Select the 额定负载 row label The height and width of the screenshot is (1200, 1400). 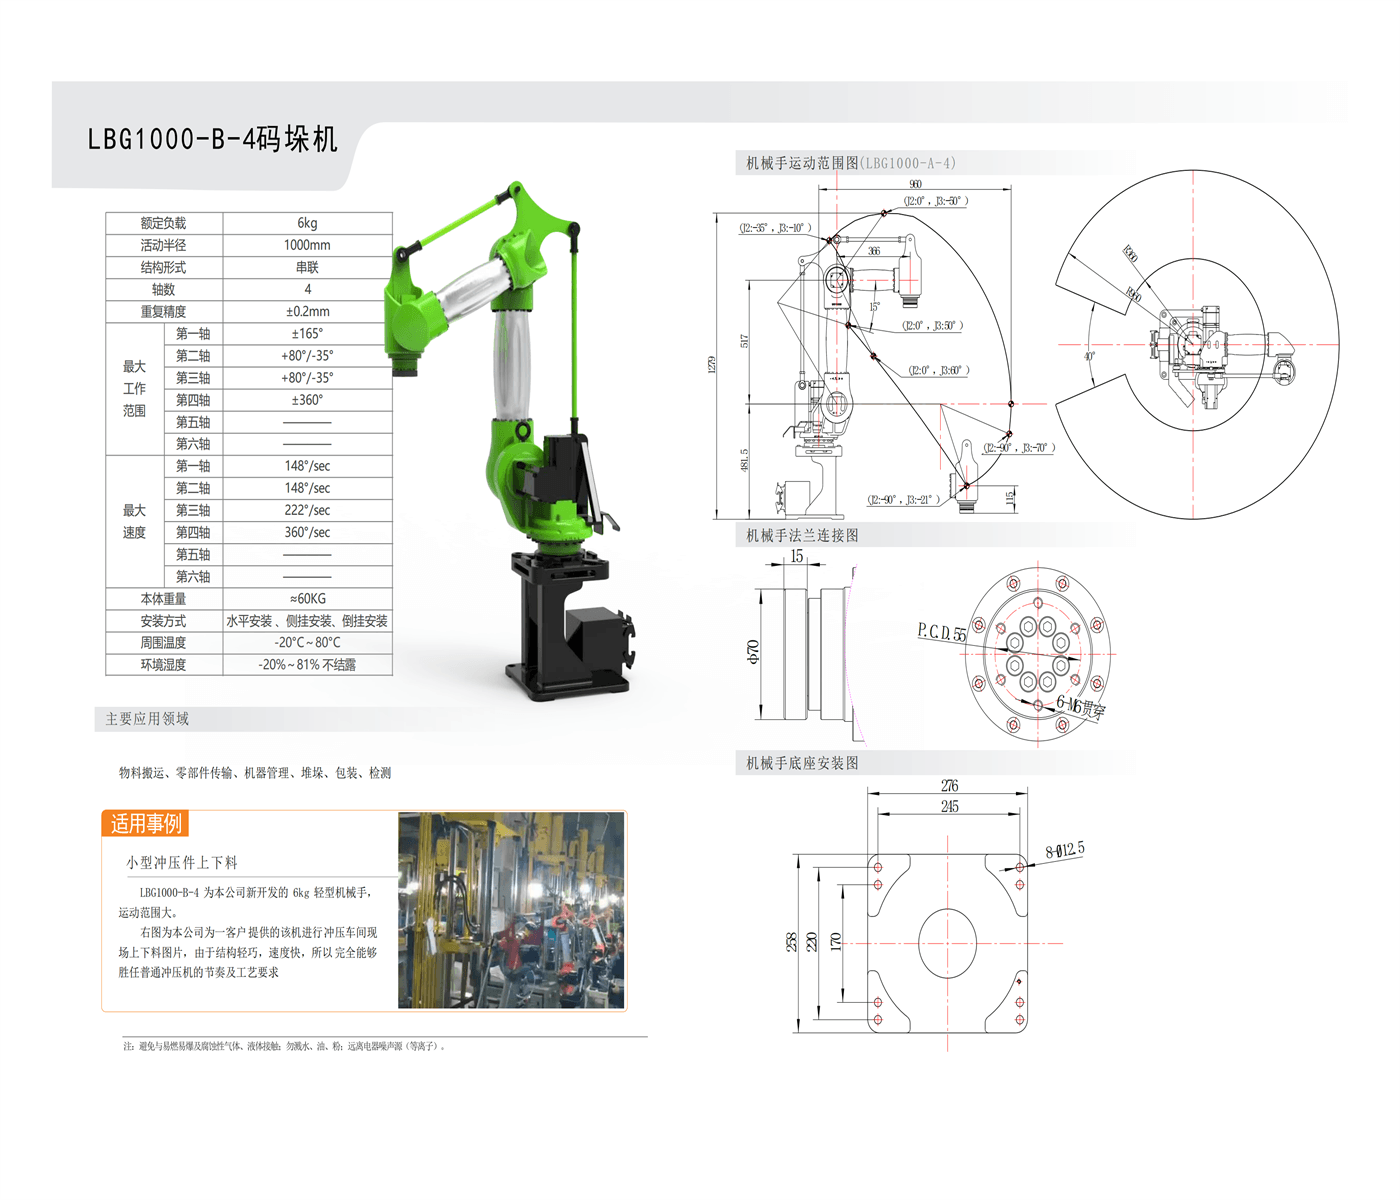pyautogui.click(x=164, y=223)
